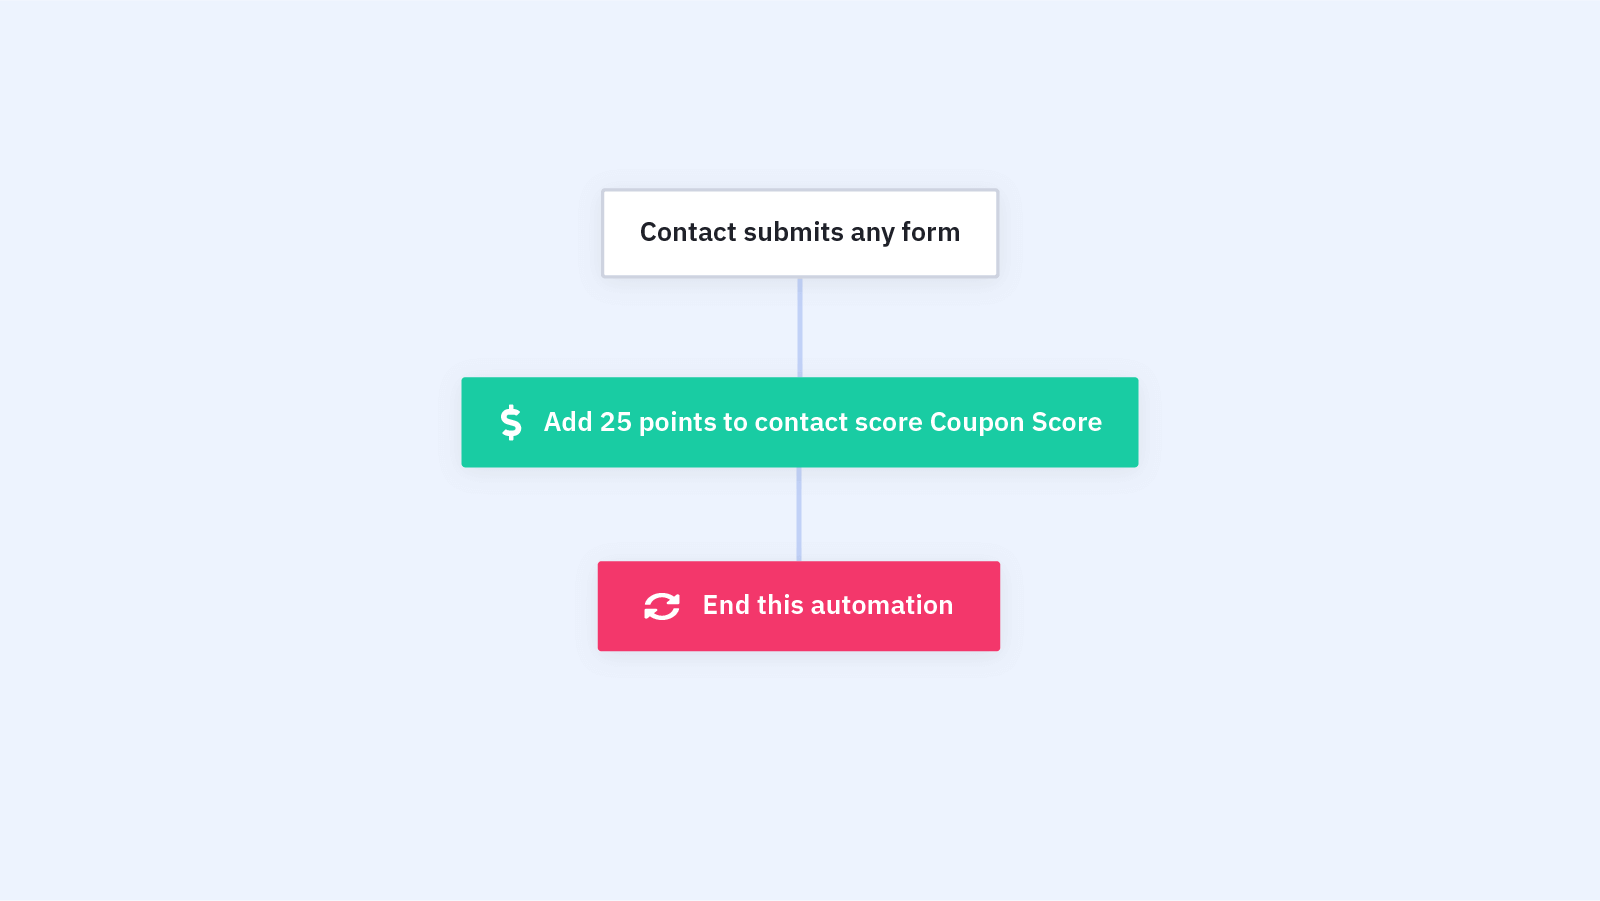Click the 'End this automation' label text

(828, 605)
